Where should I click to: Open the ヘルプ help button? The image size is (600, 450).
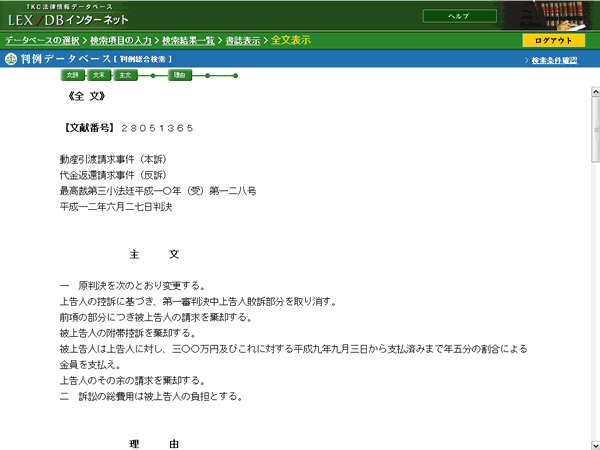(460, 16)
